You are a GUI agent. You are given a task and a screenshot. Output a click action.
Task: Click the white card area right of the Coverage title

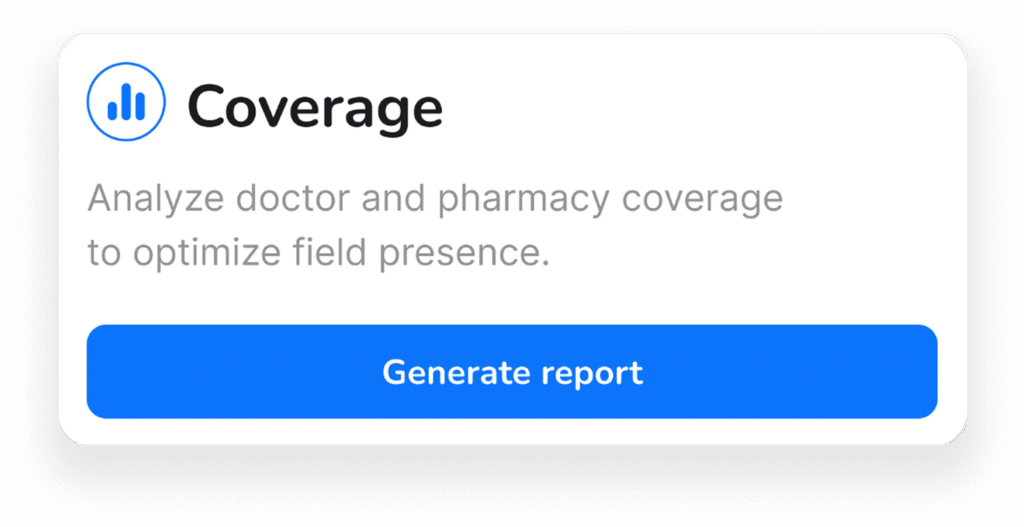(x=700, y=106)
